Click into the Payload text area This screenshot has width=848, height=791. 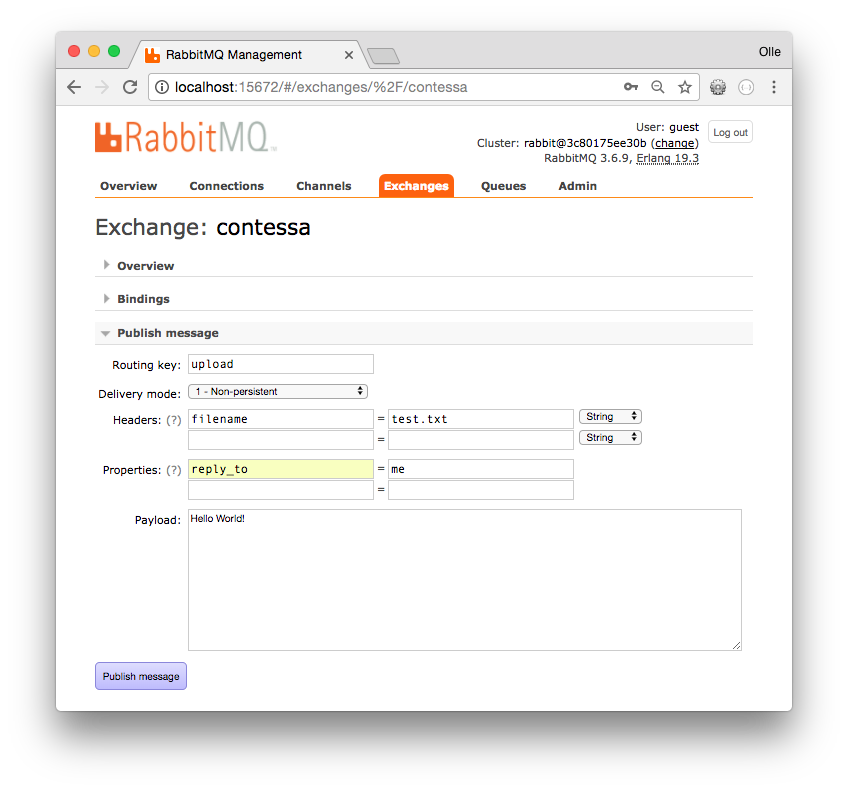click(x=465, y=580)
